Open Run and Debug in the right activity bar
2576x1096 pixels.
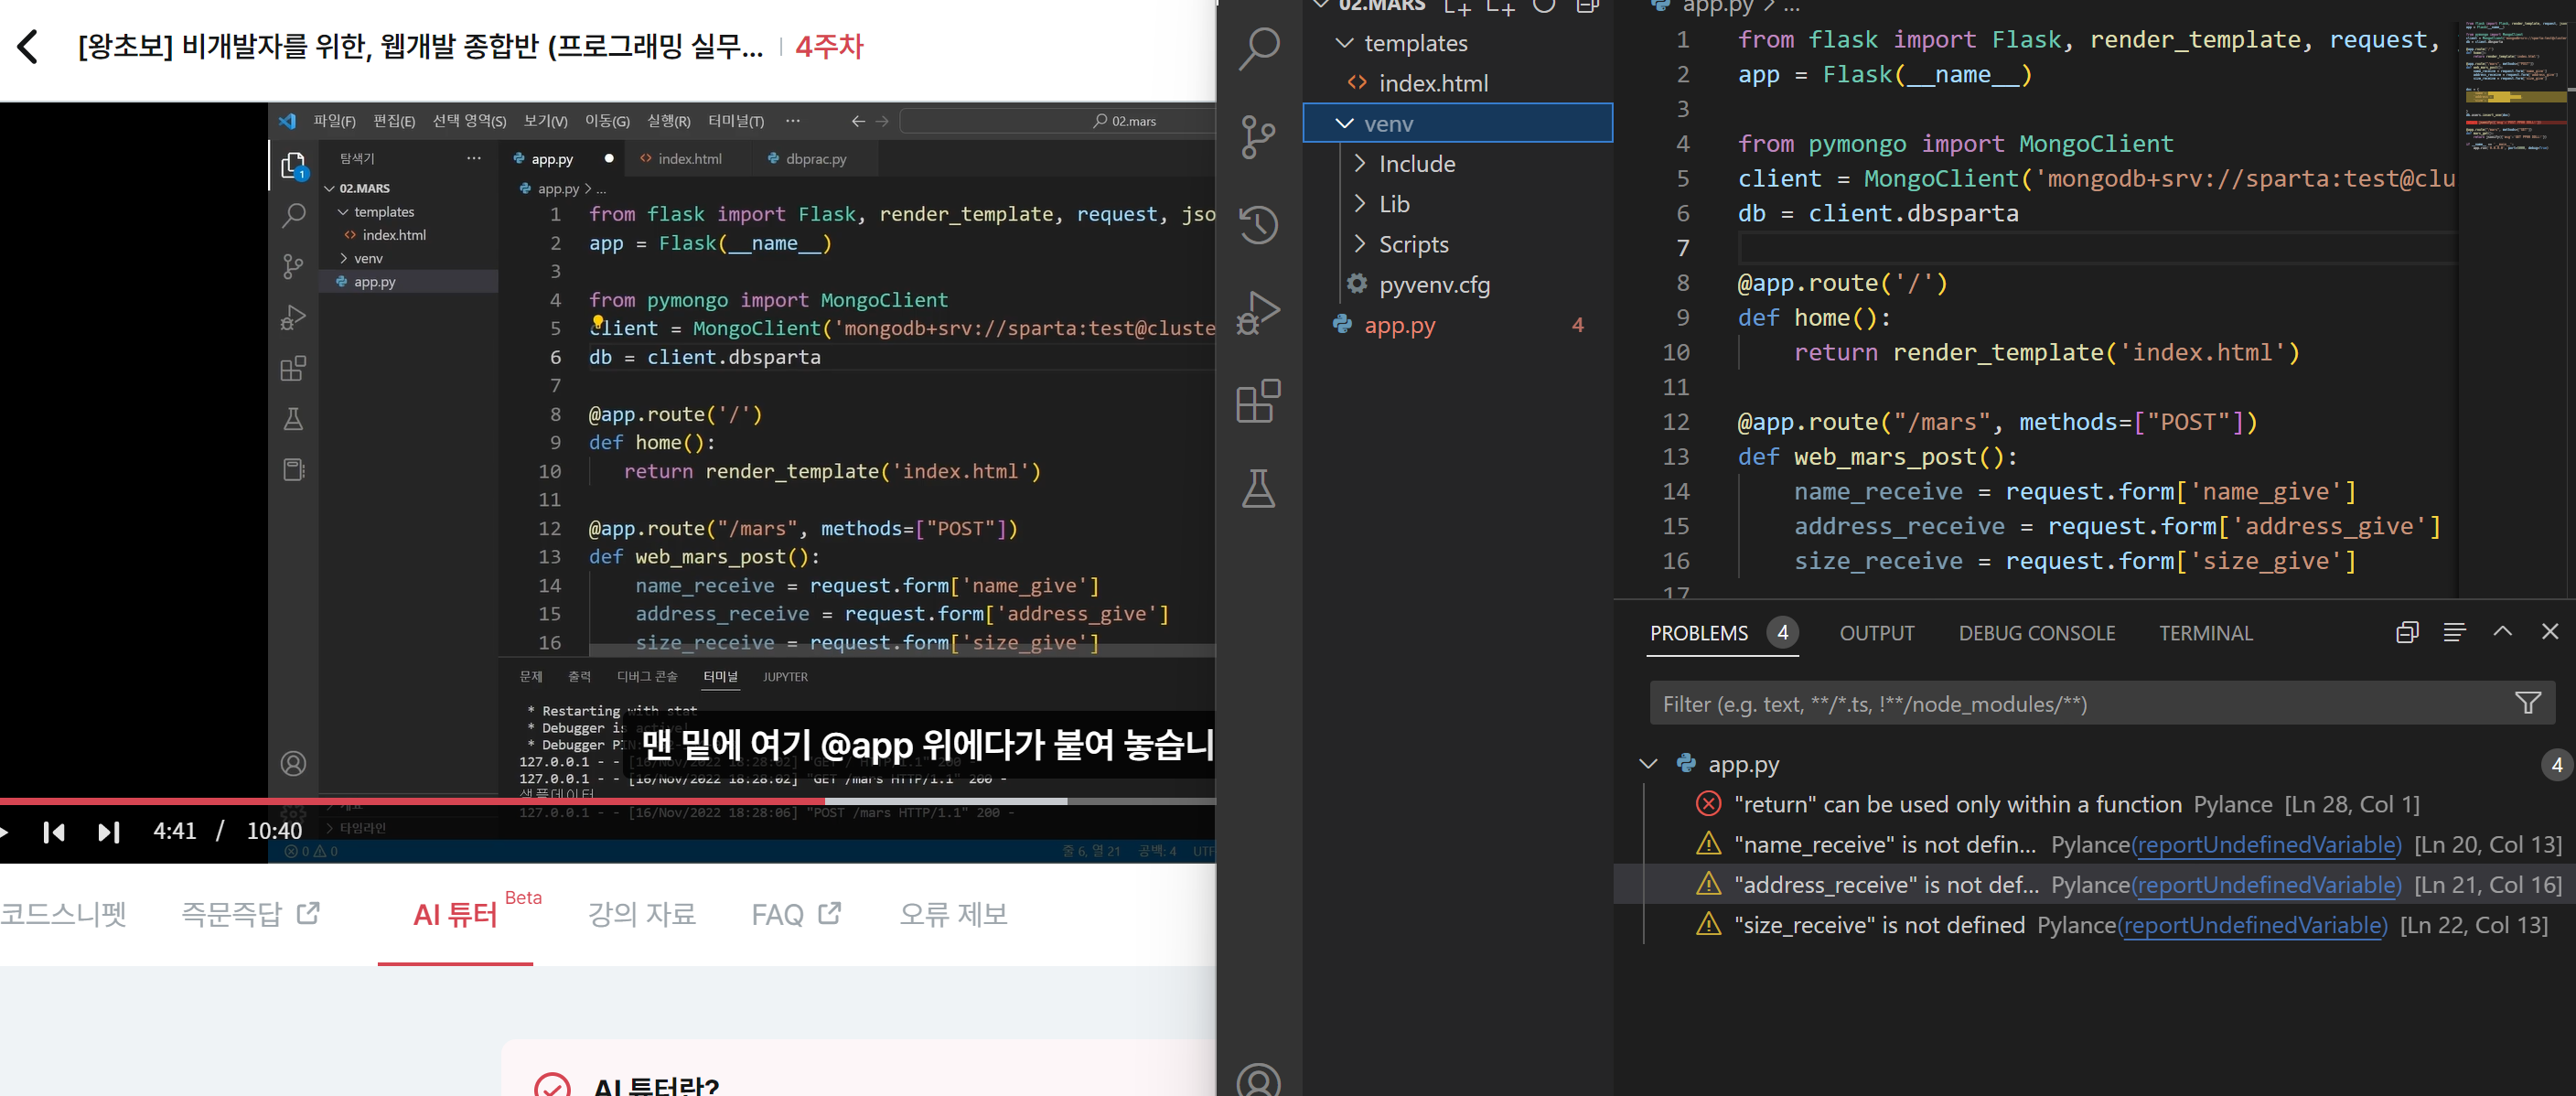coord(1258,312)
